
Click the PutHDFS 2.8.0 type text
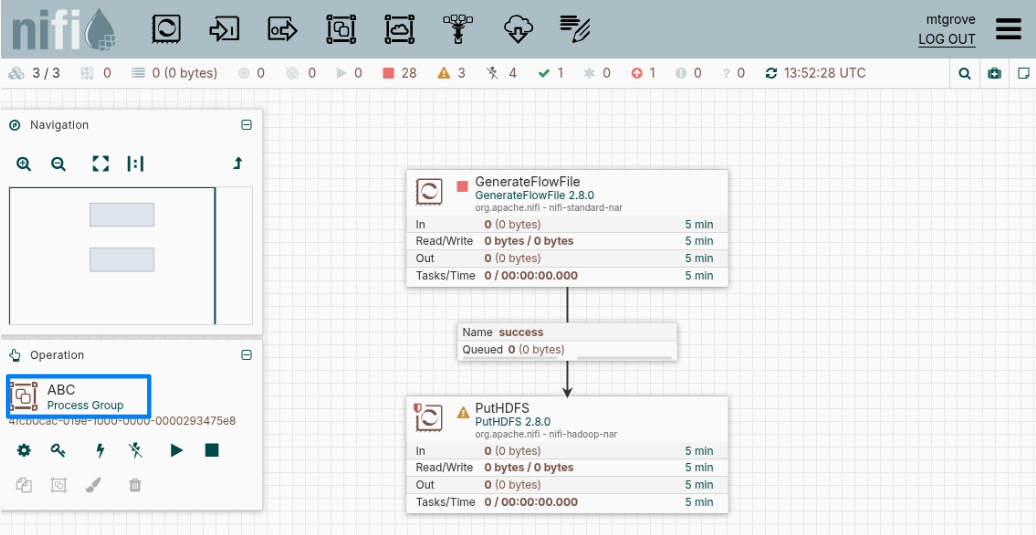pyautogui.click(x=513, y=421)
